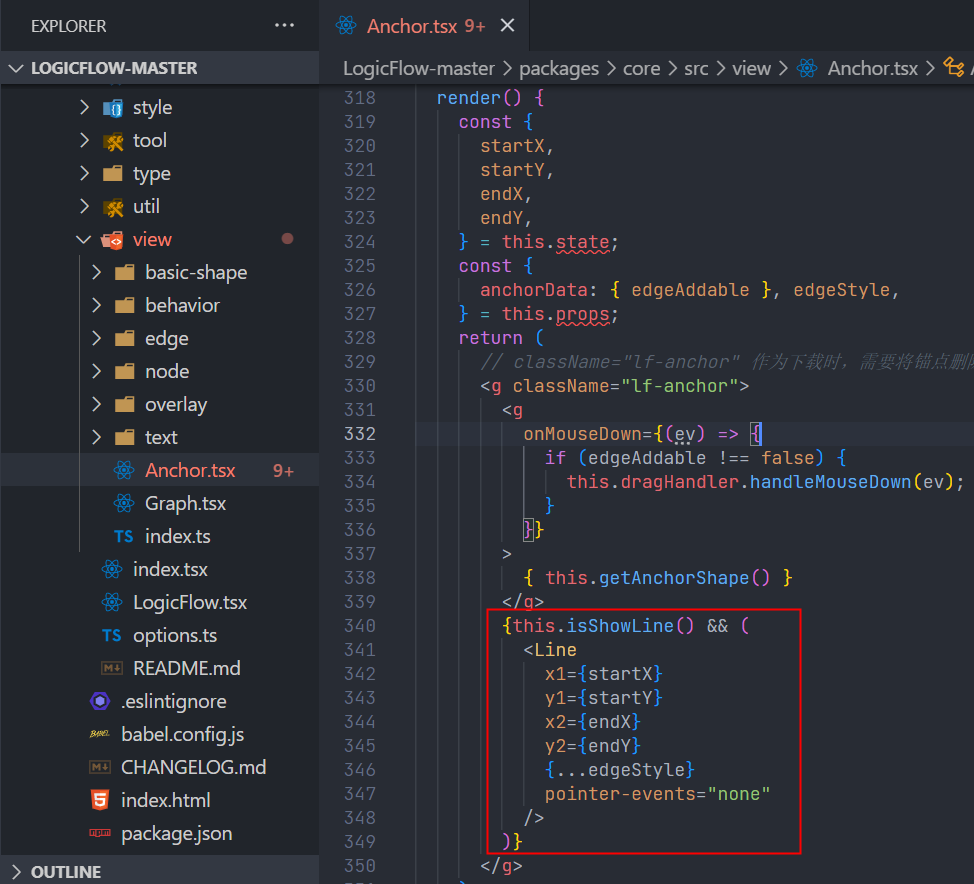Click the tool folder wrench icon

(112, 141)
